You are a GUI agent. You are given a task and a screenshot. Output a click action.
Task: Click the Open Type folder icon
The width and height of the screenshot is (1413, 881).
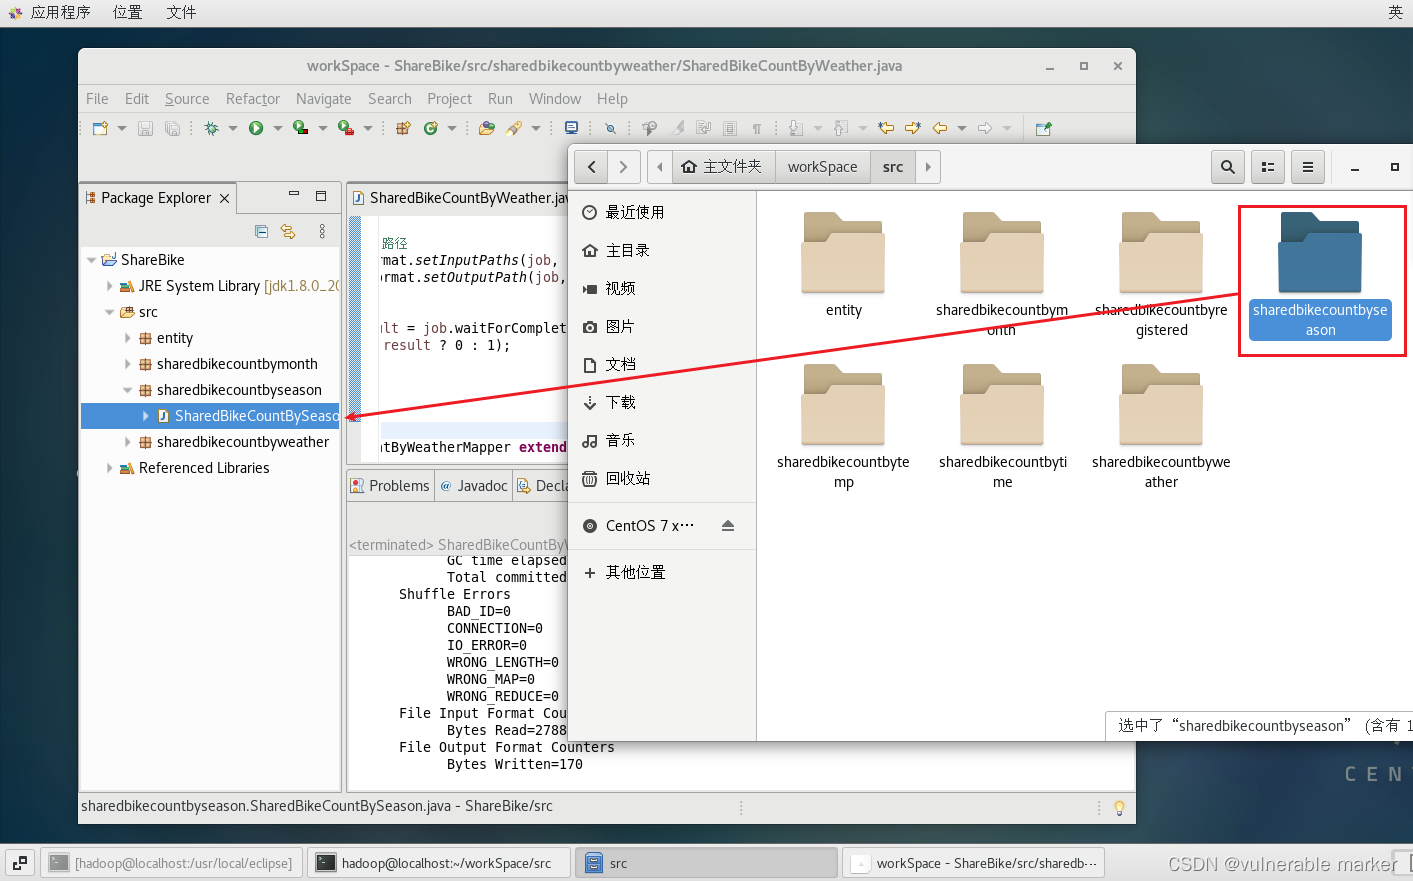(x=487, y=128)
